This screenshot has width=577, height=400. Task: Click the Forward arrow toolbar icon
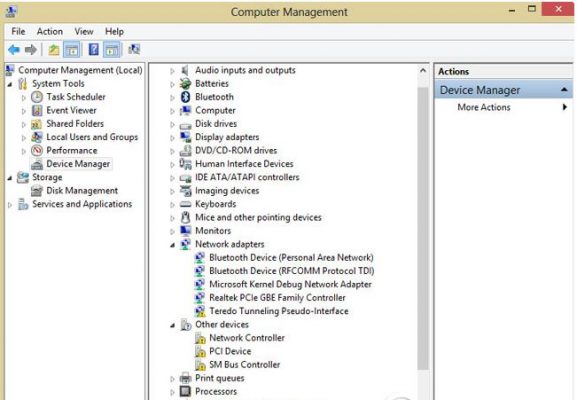point(31,49)
